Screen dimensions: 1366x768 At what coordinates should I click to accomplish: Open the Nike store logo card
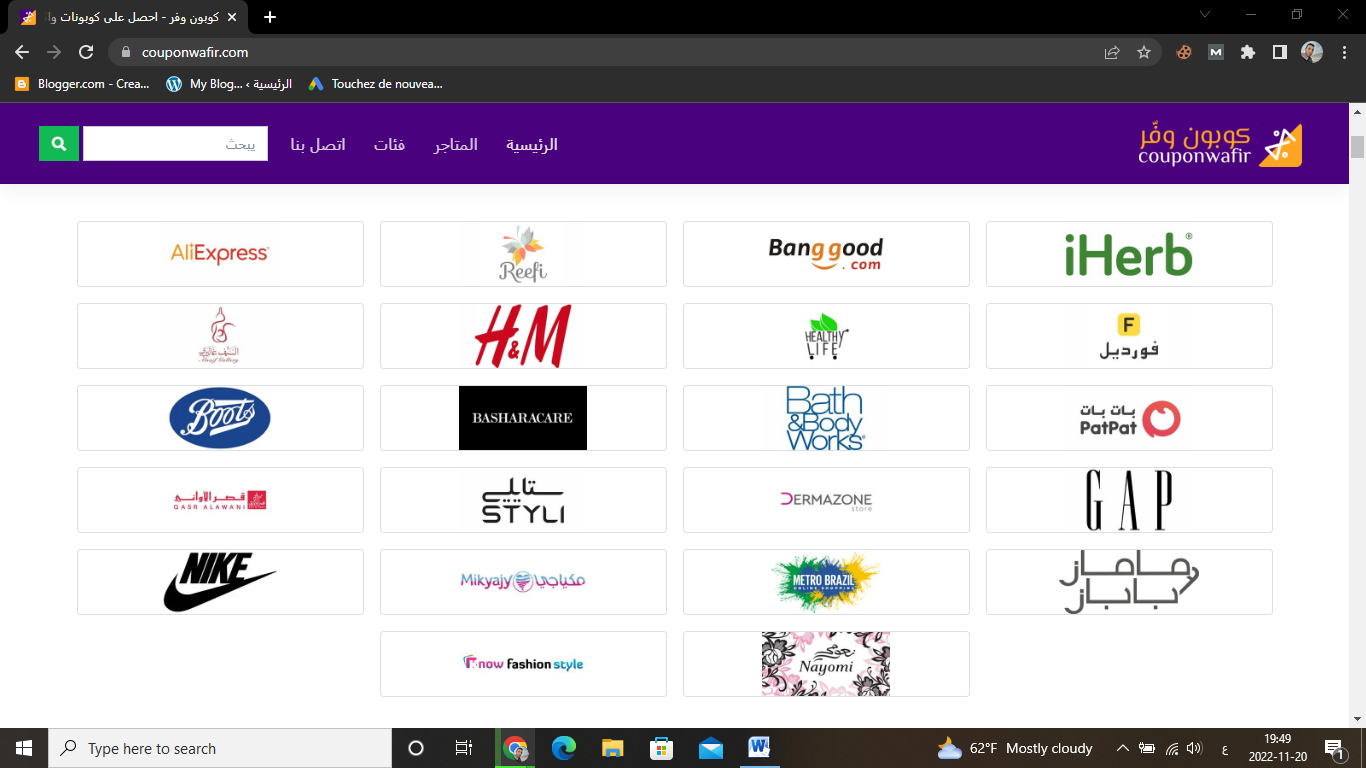(x=220, y=582)
